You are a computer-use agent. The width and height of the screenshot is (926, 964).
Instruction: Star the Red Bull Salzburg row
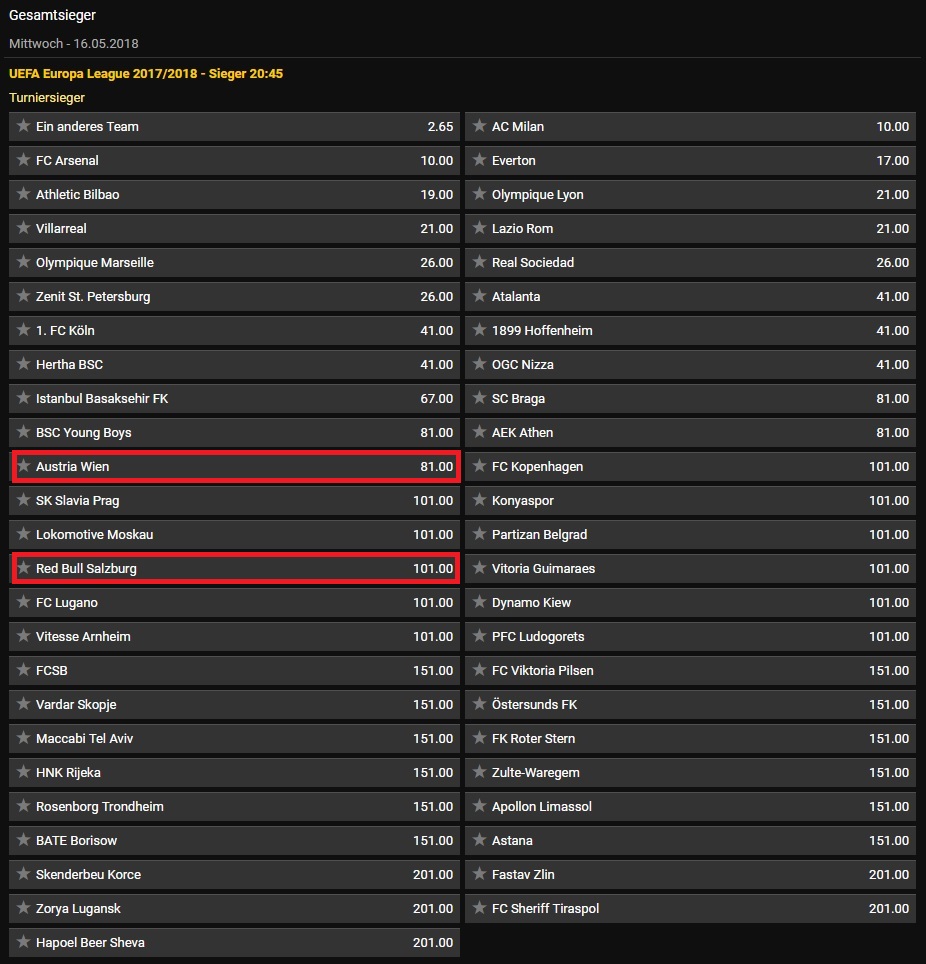pyautogui.click(x=23, y=568)
